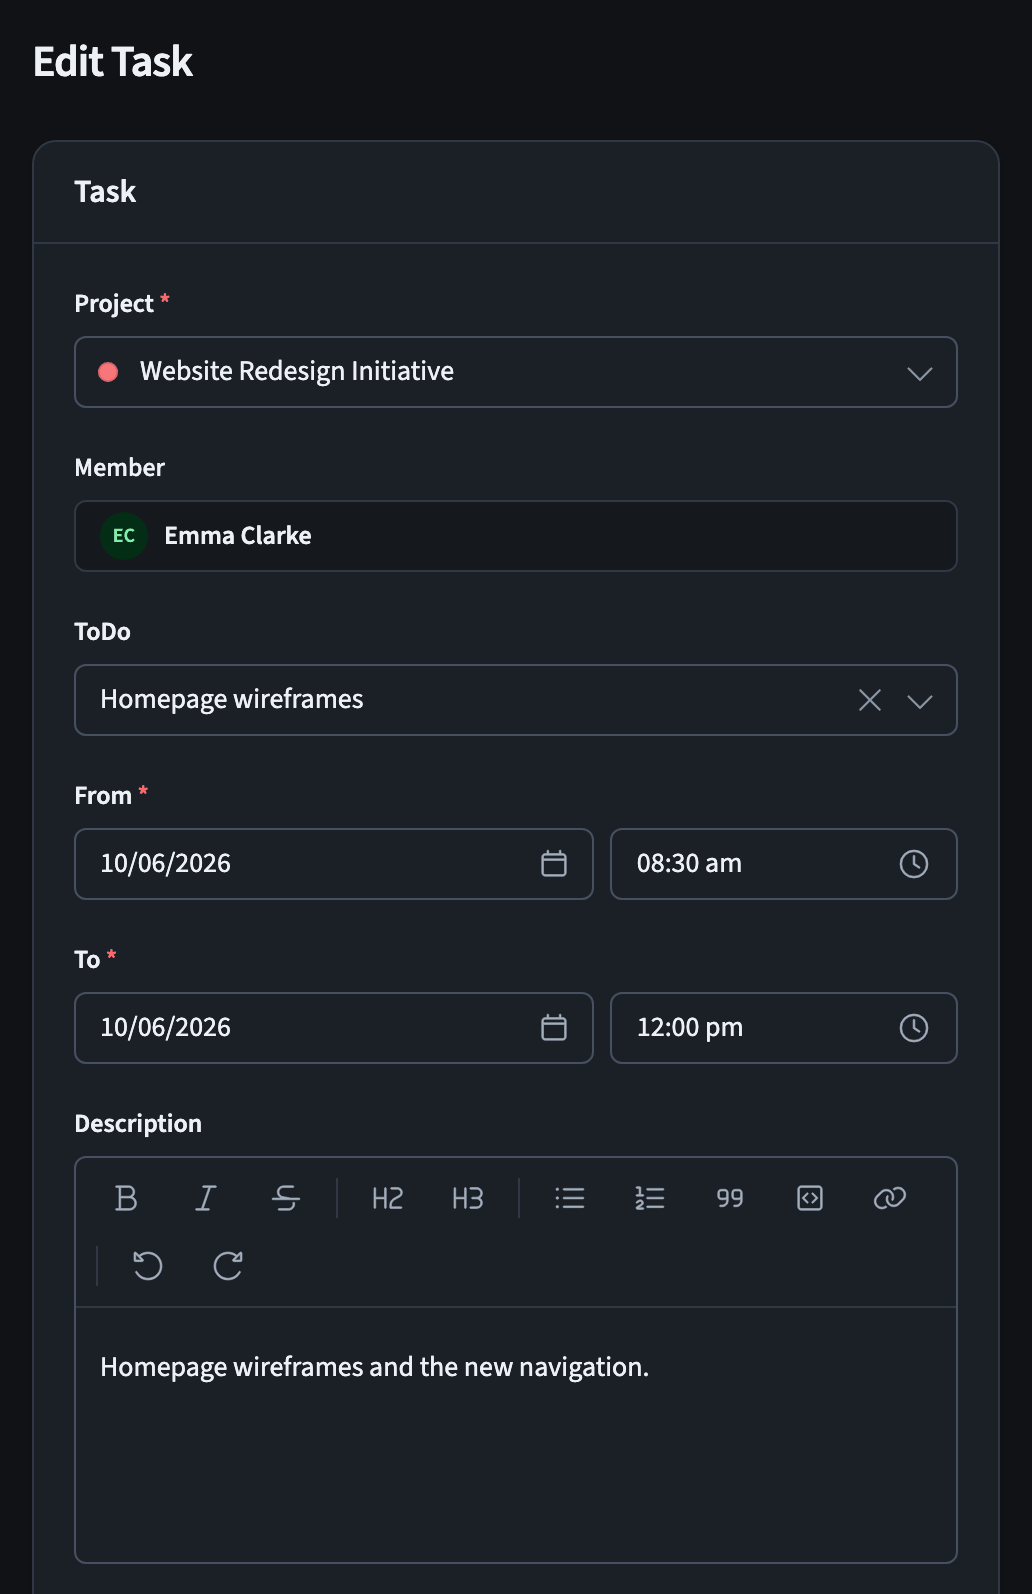The width and height of the screenshot is (1032, 1594).
Task: Insert a bulleted list
Action: point(570,1198)
